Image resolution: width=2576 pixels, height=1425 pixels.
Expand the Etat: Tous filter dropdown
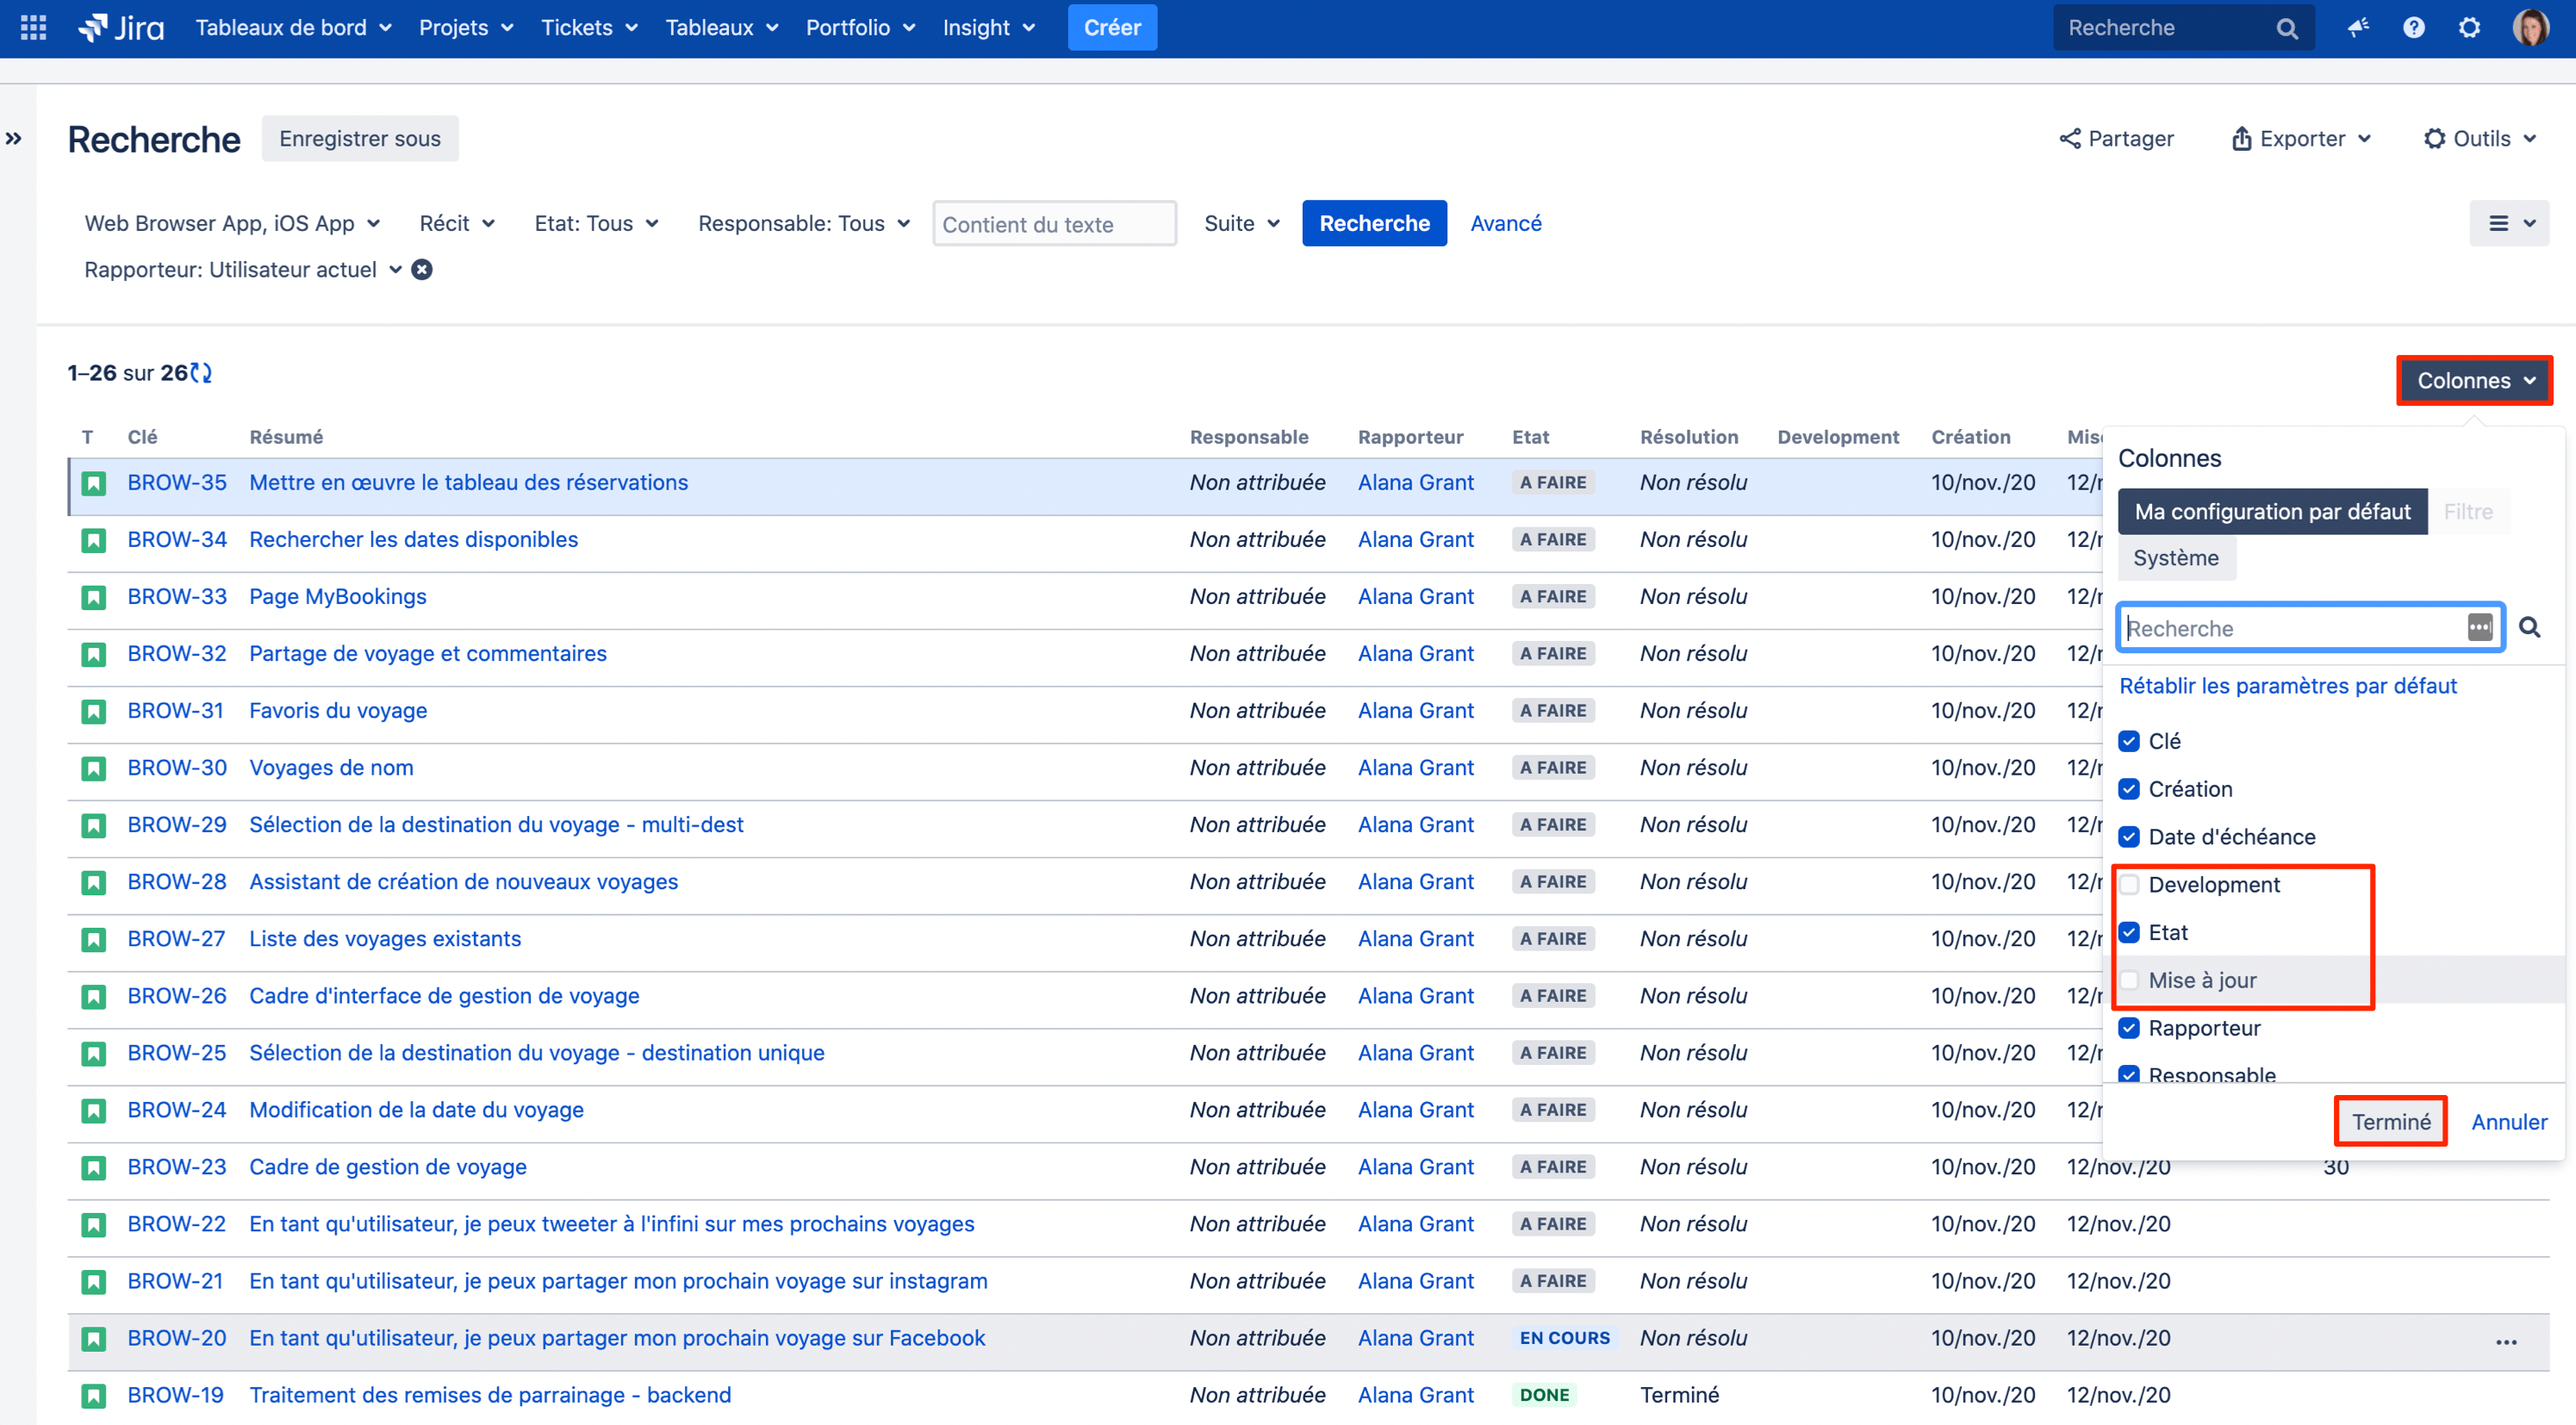coord(596,223)
